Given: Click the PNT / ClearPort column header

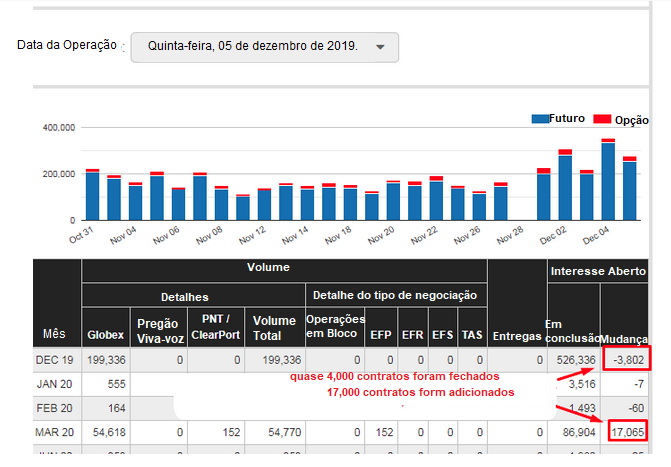Looking at the screenshot, I should [x=216, y=327].
